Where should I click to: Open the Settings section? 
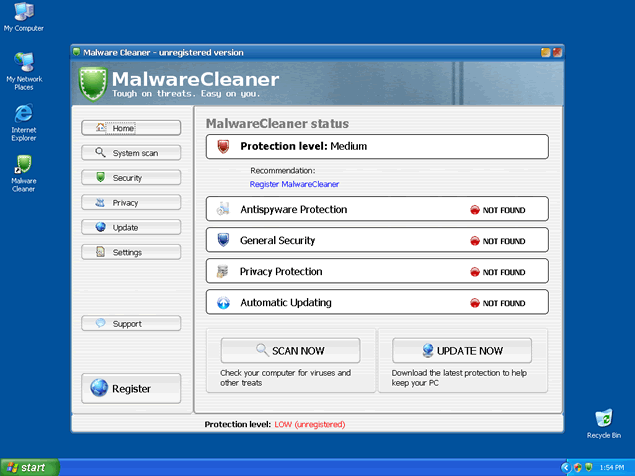[x=131, y=252]
